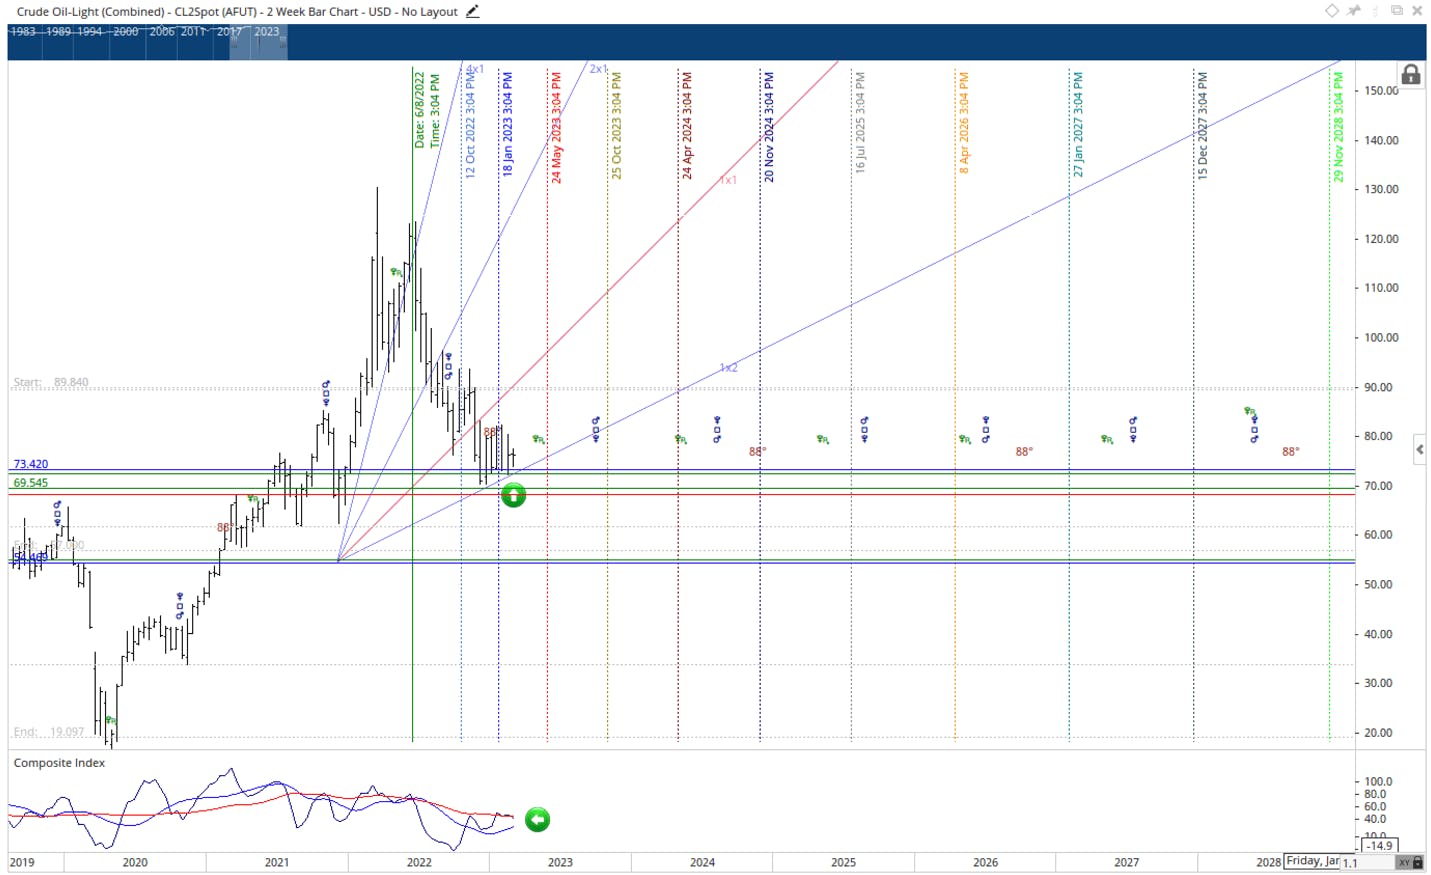Click the pencil edit icon beside chart title
Screen dimensions: 1431x875
pos(473,11)
